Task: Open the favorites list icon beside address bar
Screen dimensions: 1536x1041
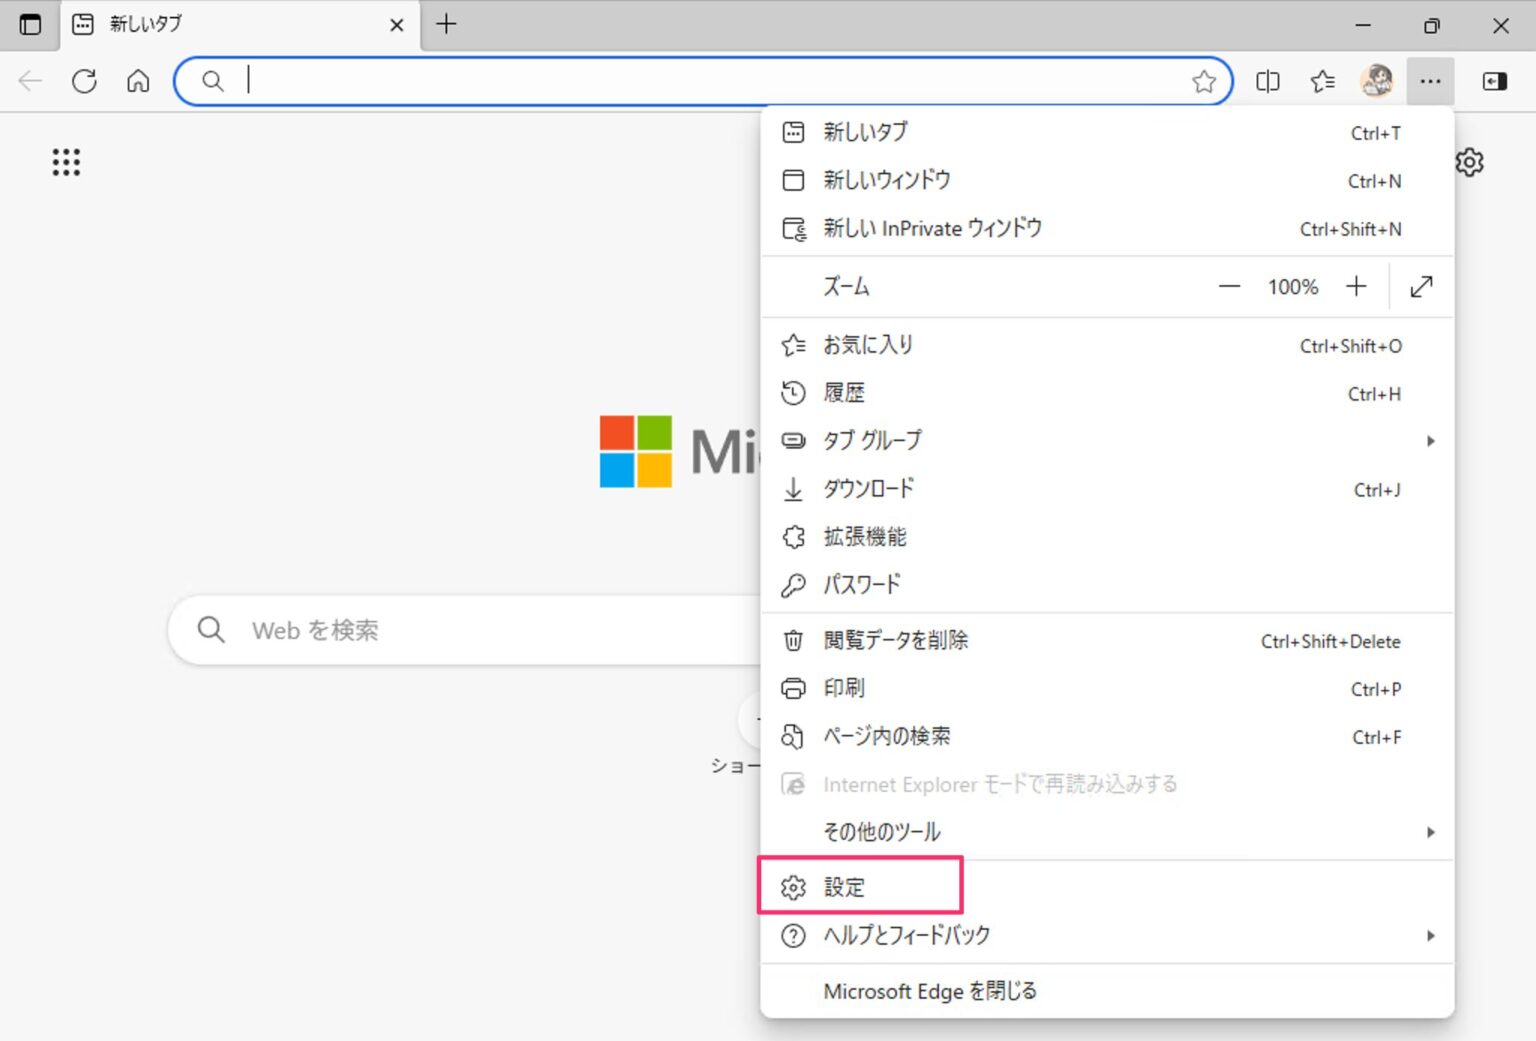Action: click(x=1322, y=81)
